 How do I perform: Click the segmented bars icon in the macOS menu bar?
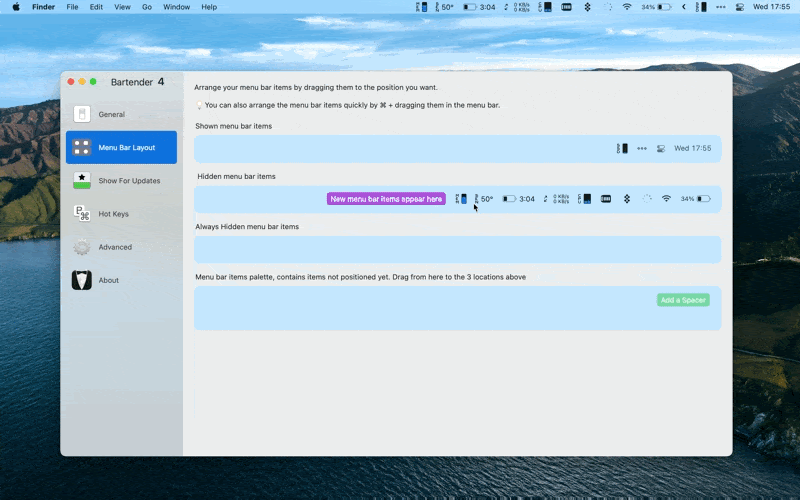click(x=566, y=7)
